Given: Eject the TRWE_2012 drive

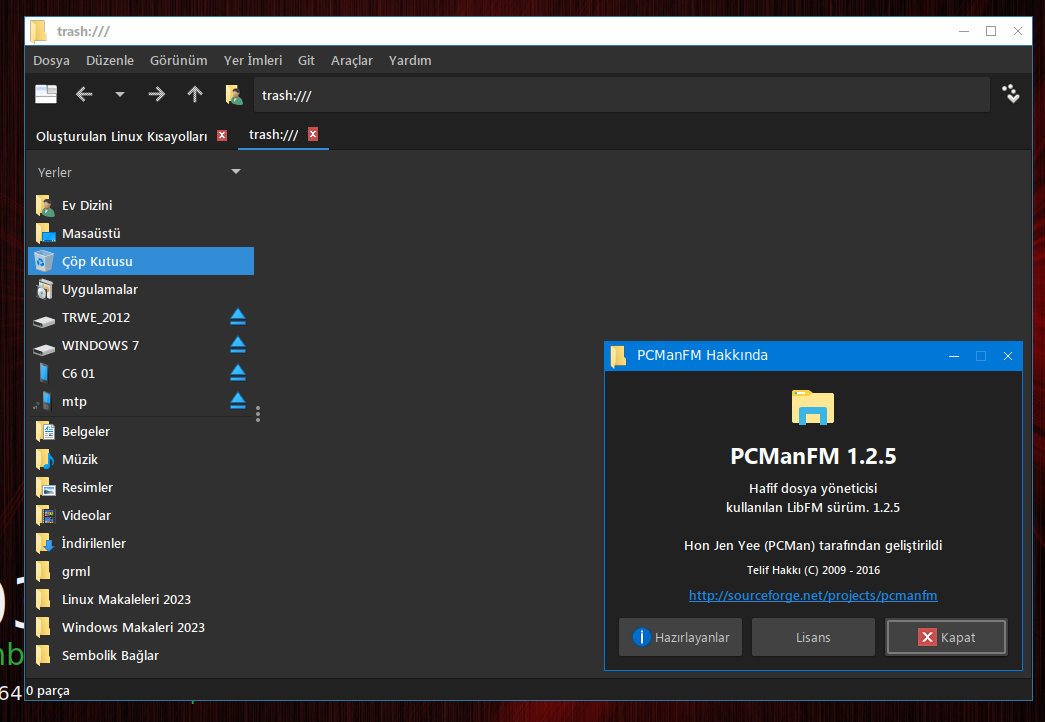Looking at the screenshot, I should click(x=238, y=317).
